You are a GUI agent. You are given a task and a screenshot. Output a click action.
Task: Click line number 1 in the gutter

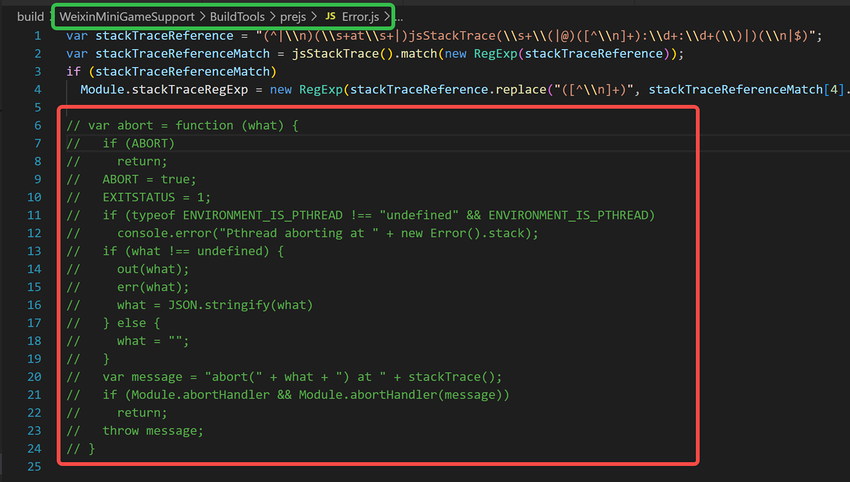[38, 36]
